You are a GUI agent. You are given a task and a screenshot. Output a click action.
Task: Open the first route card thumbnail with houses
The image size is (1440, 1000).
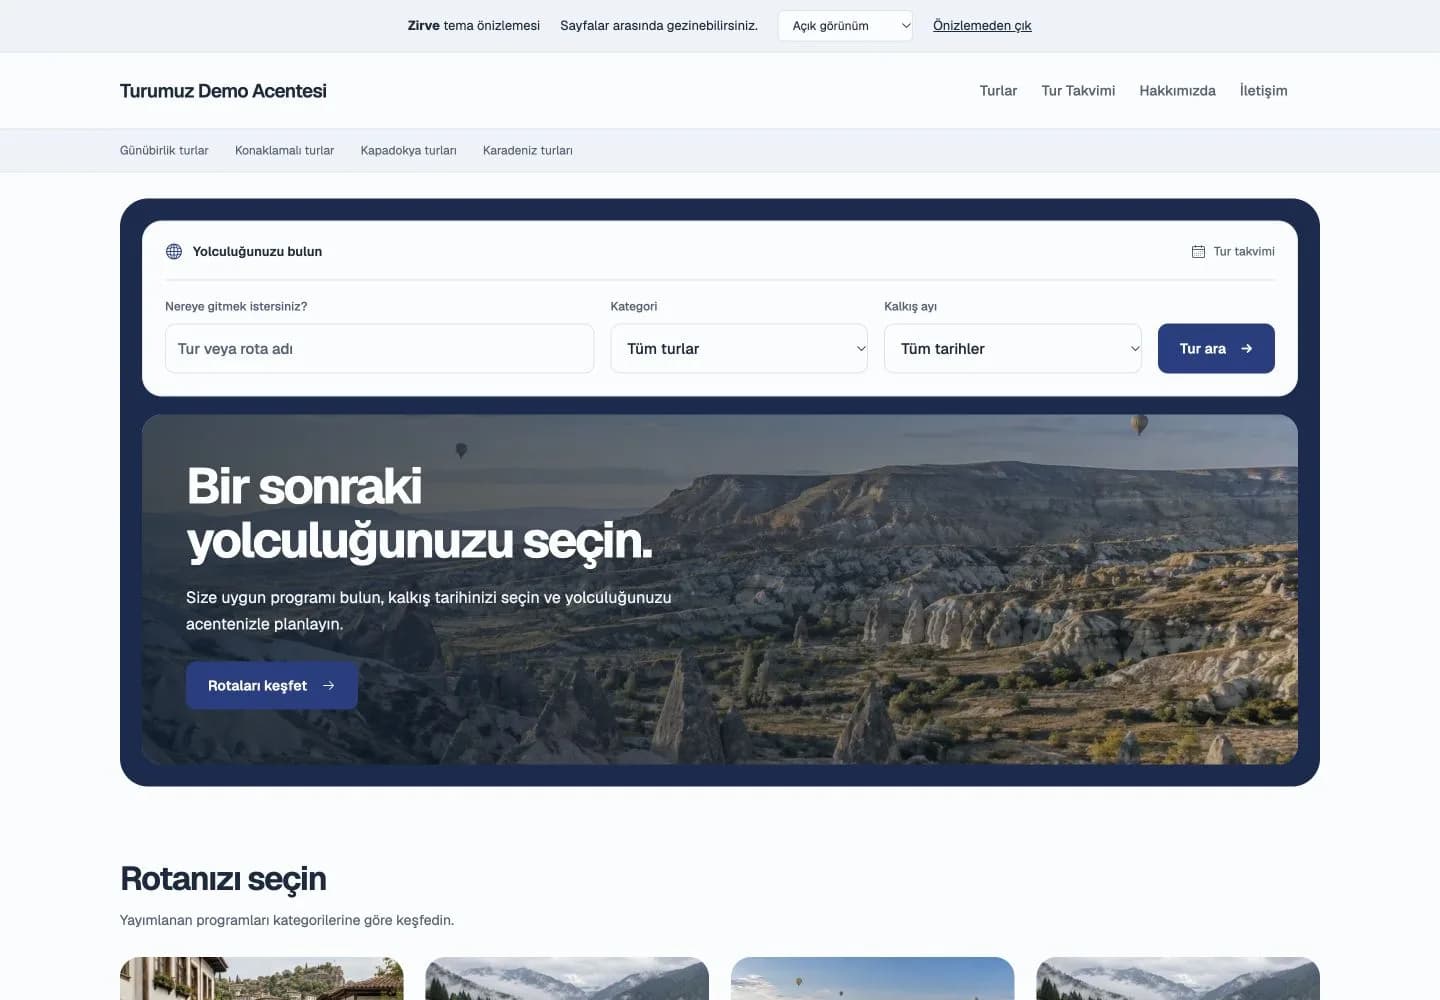click(x=262, y=979)
